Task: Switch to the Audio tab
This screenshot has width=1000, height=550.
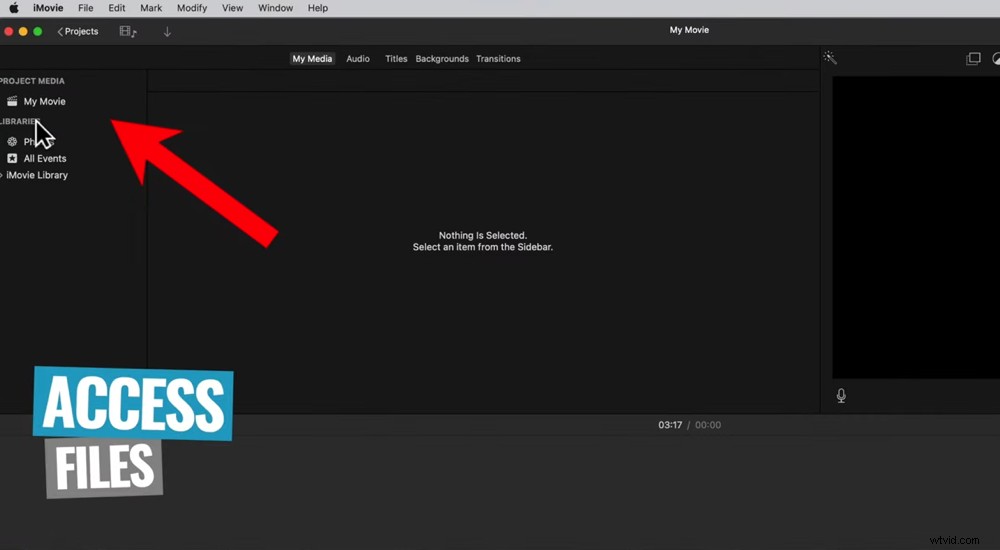Action: [x=358, y=59]
